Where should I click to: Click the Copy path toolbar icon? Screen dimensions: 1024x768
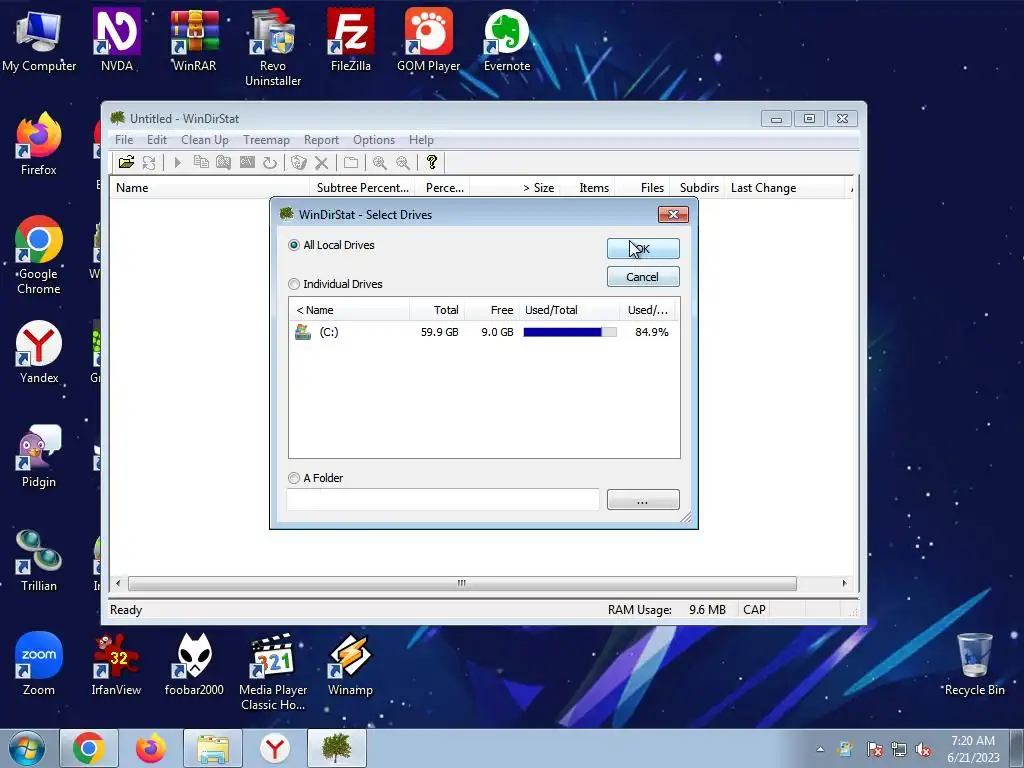[x=201, y=163]
